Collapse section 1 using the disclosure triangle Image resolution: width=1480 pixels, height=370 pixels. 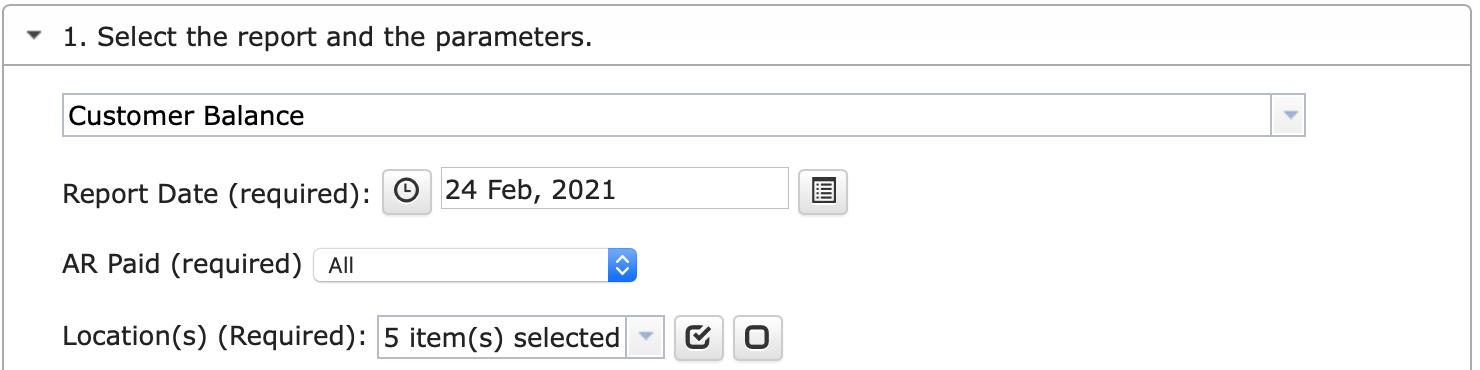[35, 36]
